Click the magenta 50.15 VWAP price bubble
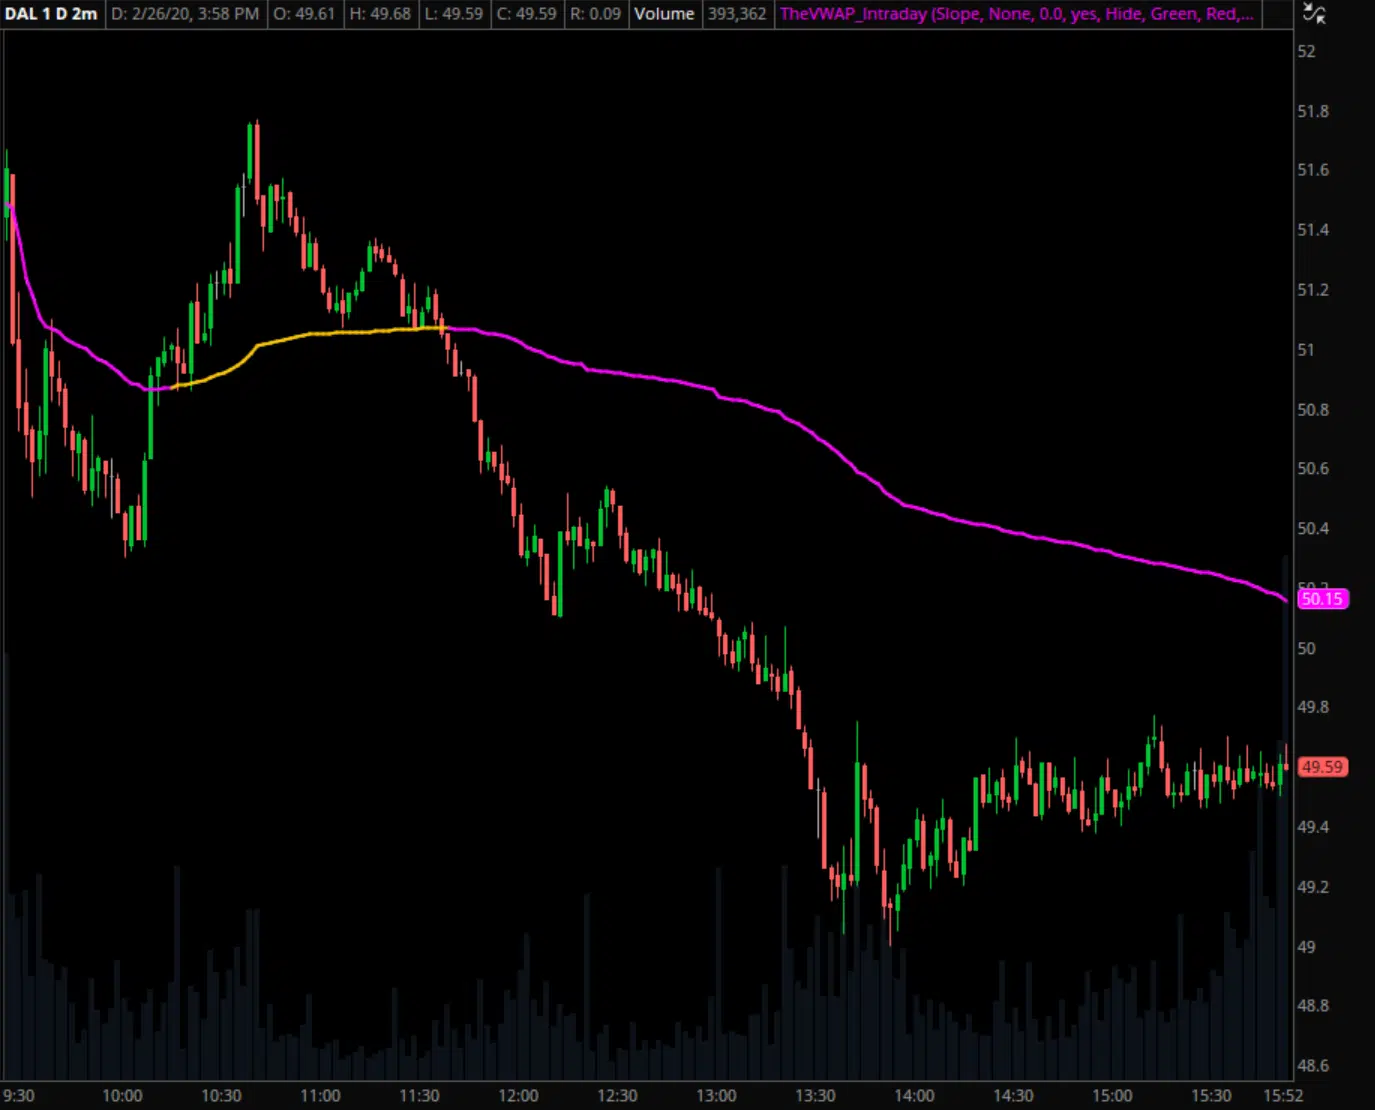The image size is (1375, 1110). (1322, 599)
